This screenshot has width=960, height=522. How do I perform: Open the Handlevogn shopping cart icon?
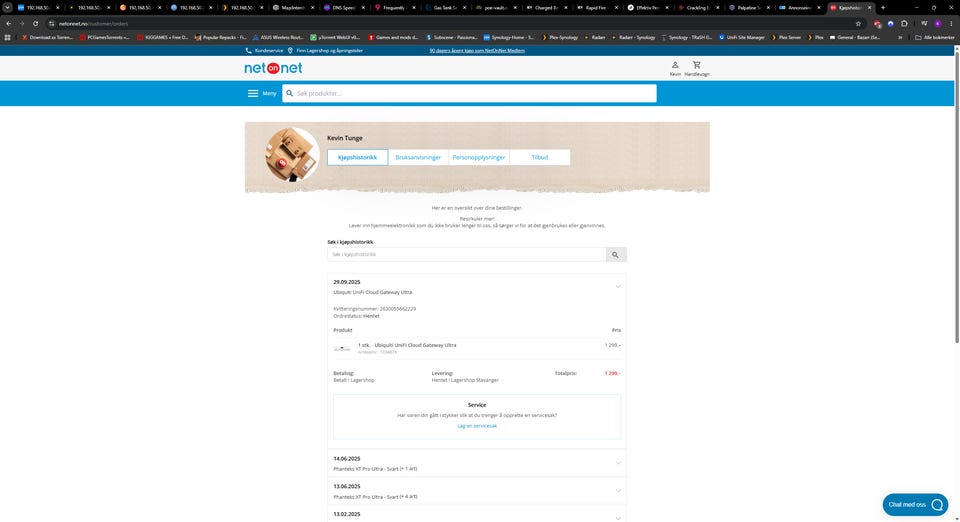pos(697,65)
